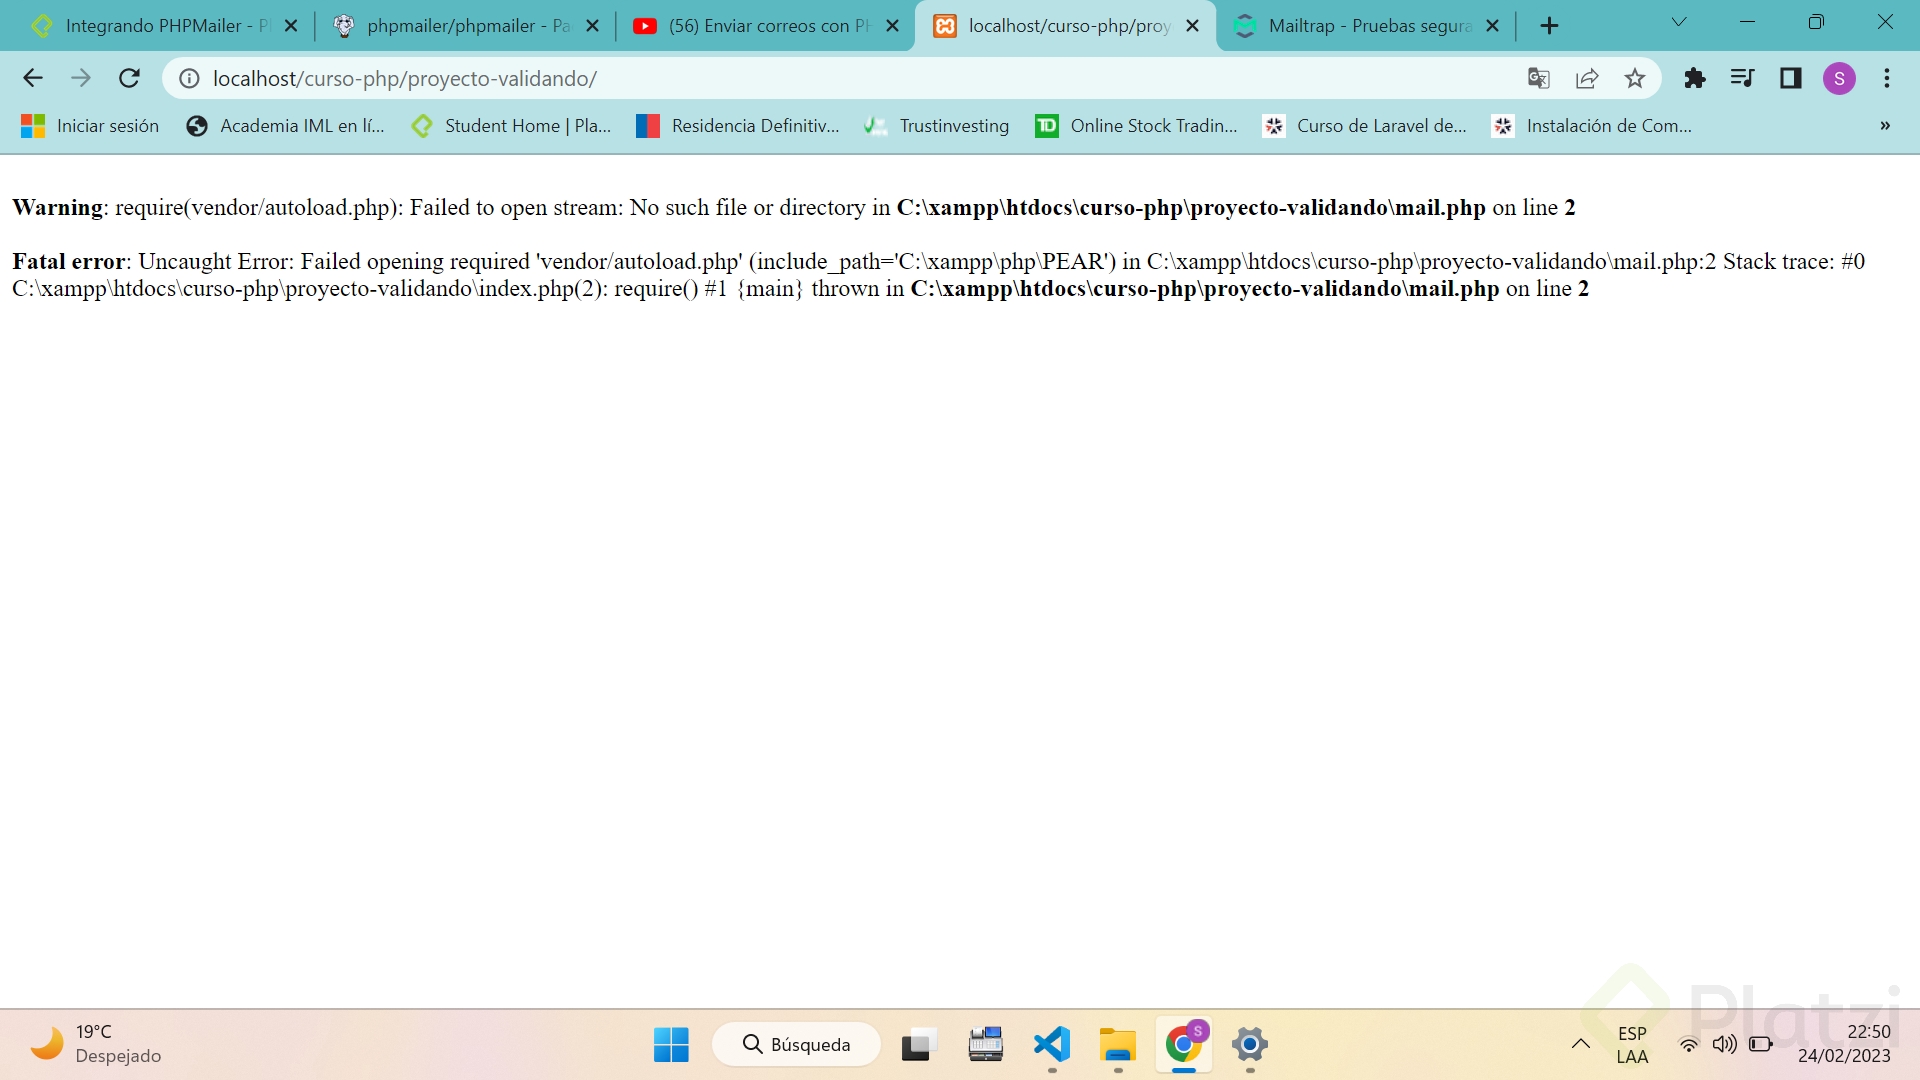Click the address bar URL field
This screenshot has width=1920, height=1080.
tap(850, 78)
